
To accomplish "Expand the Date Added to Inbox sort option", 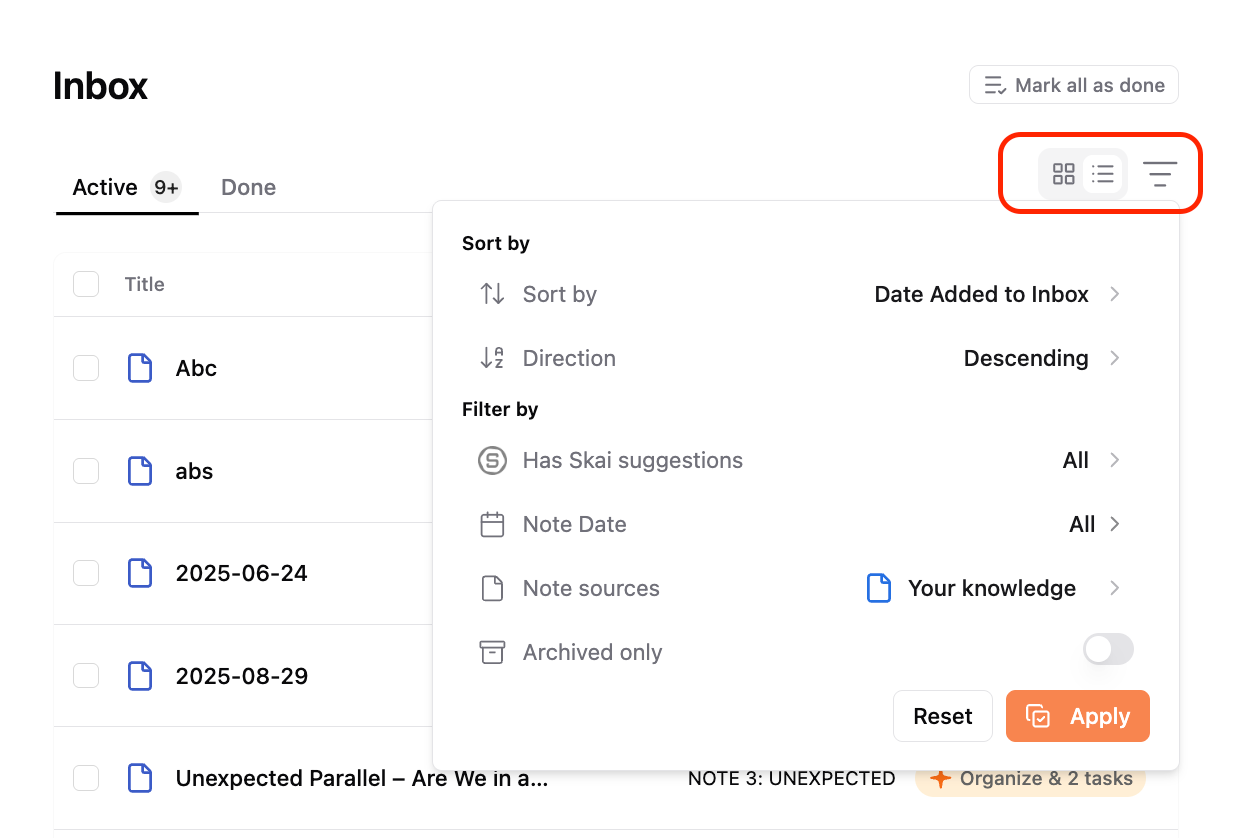I will click(x=997, y=294).
